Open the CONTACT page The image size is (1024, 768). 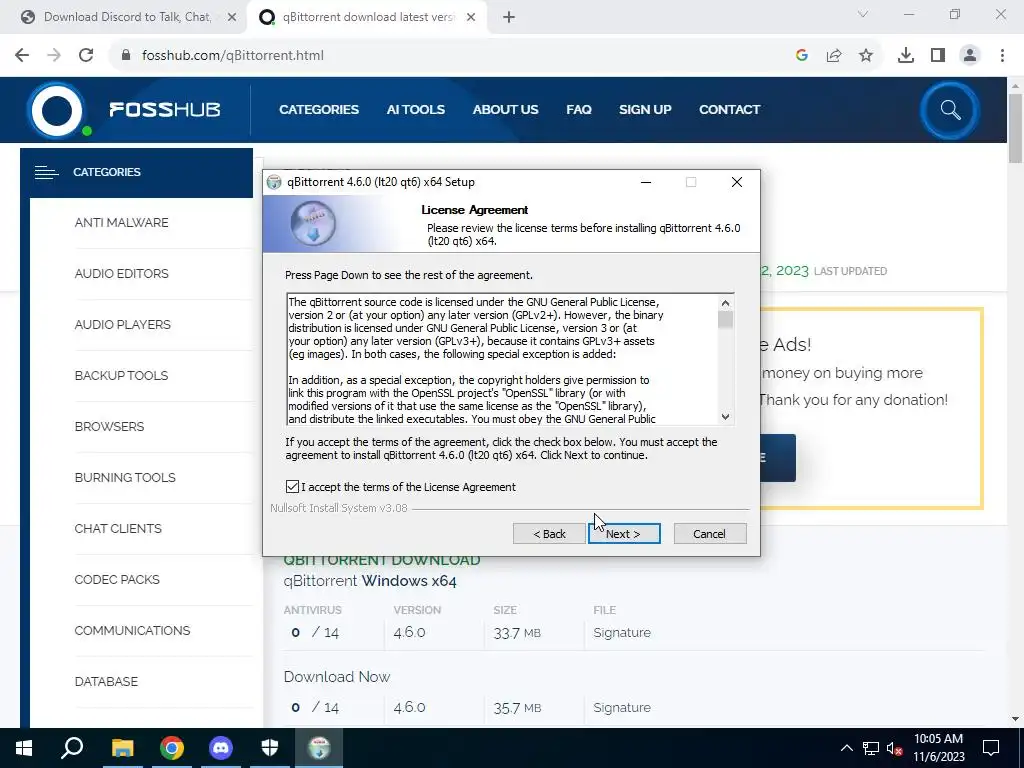pos(729,110)
